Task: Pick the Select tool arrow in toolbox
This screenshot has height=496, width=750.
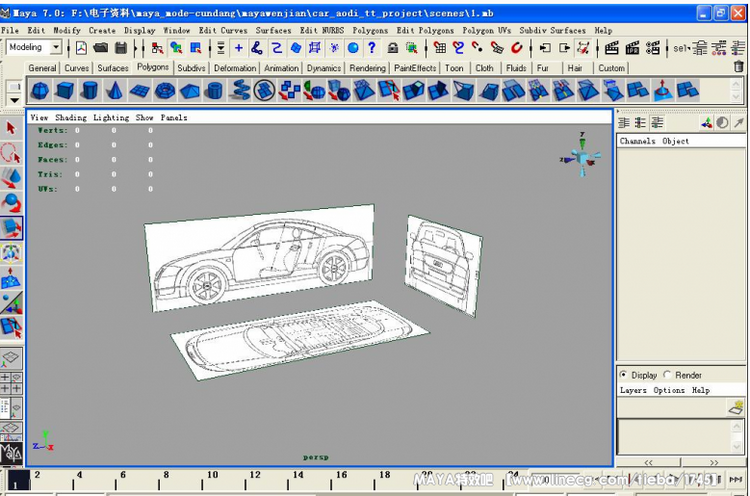Action: [x=11, y=129]
